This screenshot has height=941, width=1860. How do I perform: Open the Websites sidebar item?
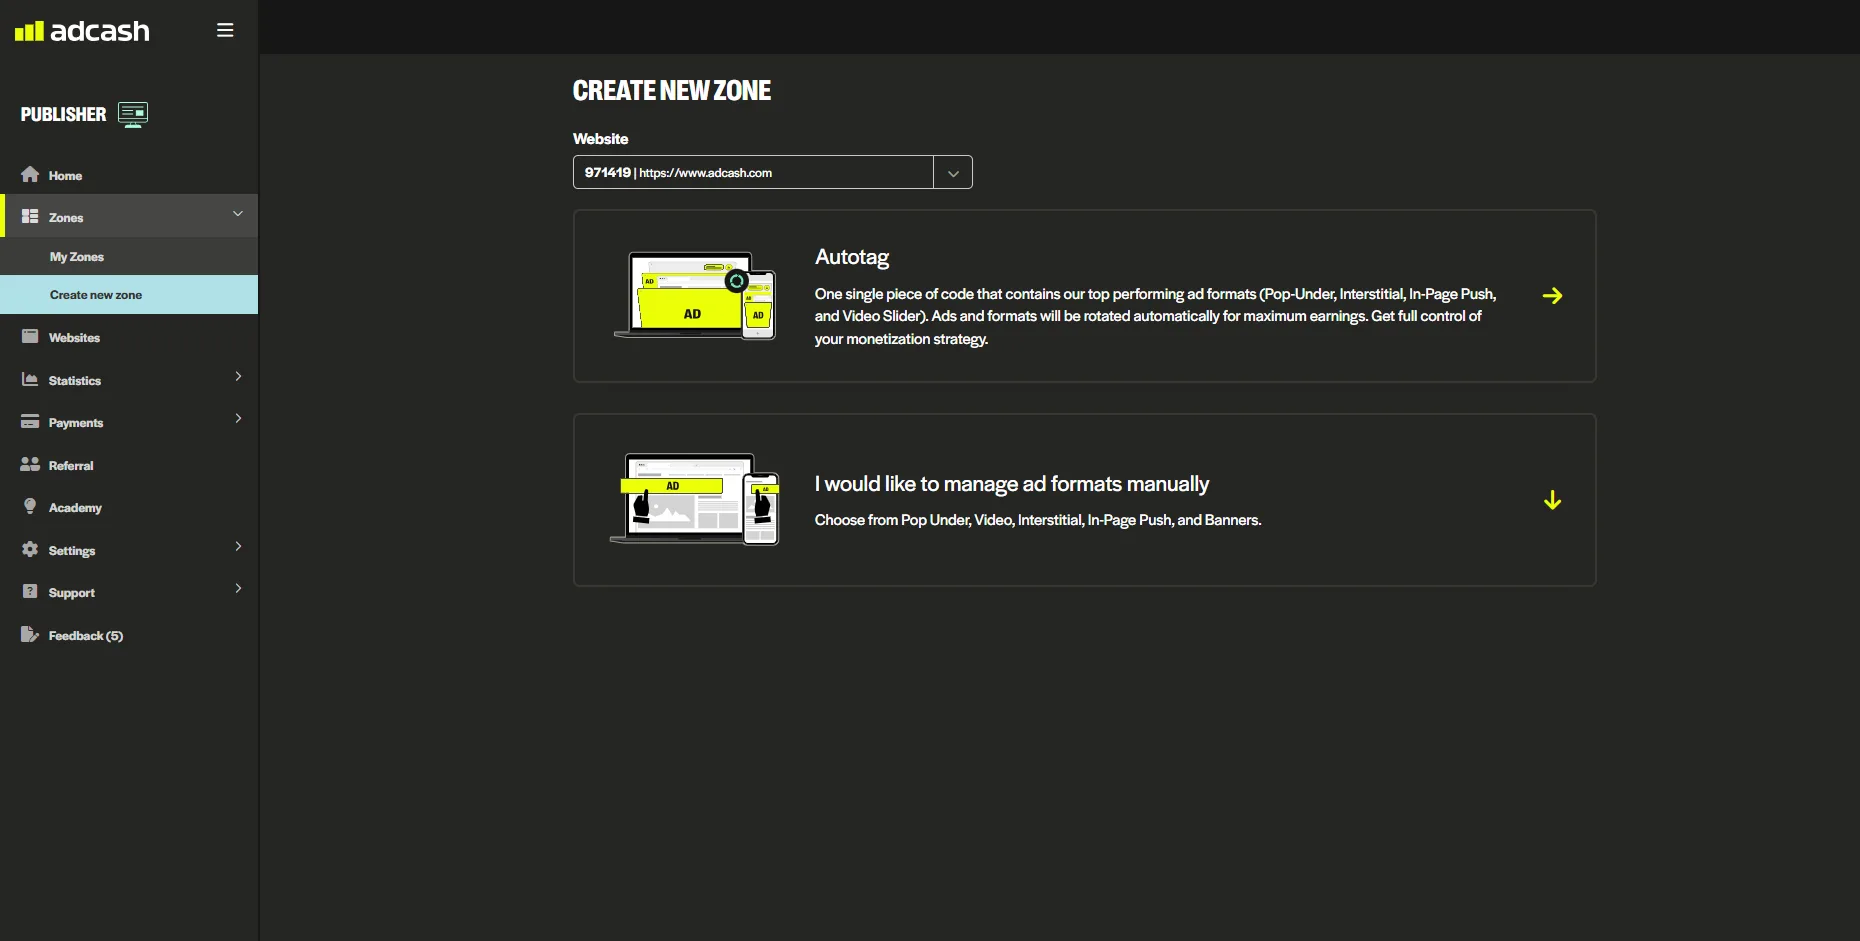[74, 338]
